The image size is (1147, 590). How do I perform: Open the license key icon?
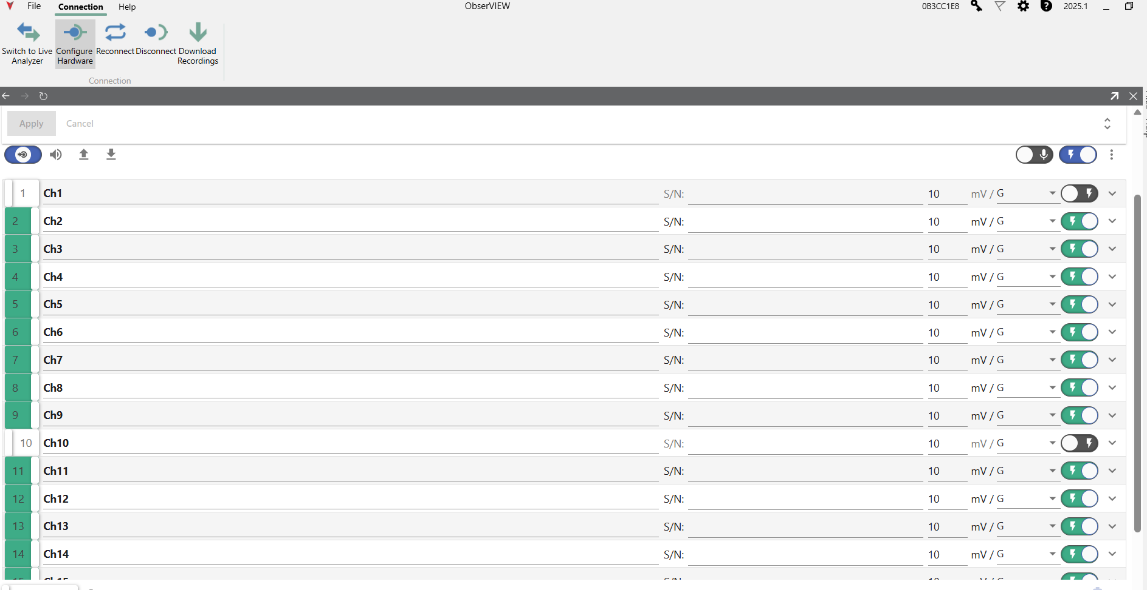976,6
